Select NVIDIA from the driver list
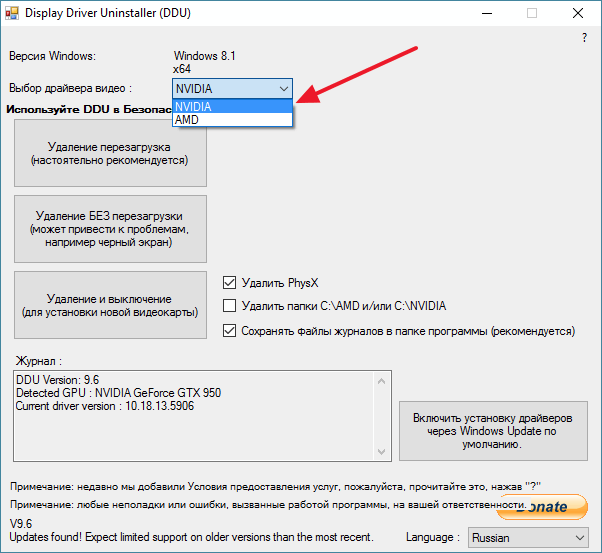The width and height of the screenshot is (602, 553). click(232, 106)
